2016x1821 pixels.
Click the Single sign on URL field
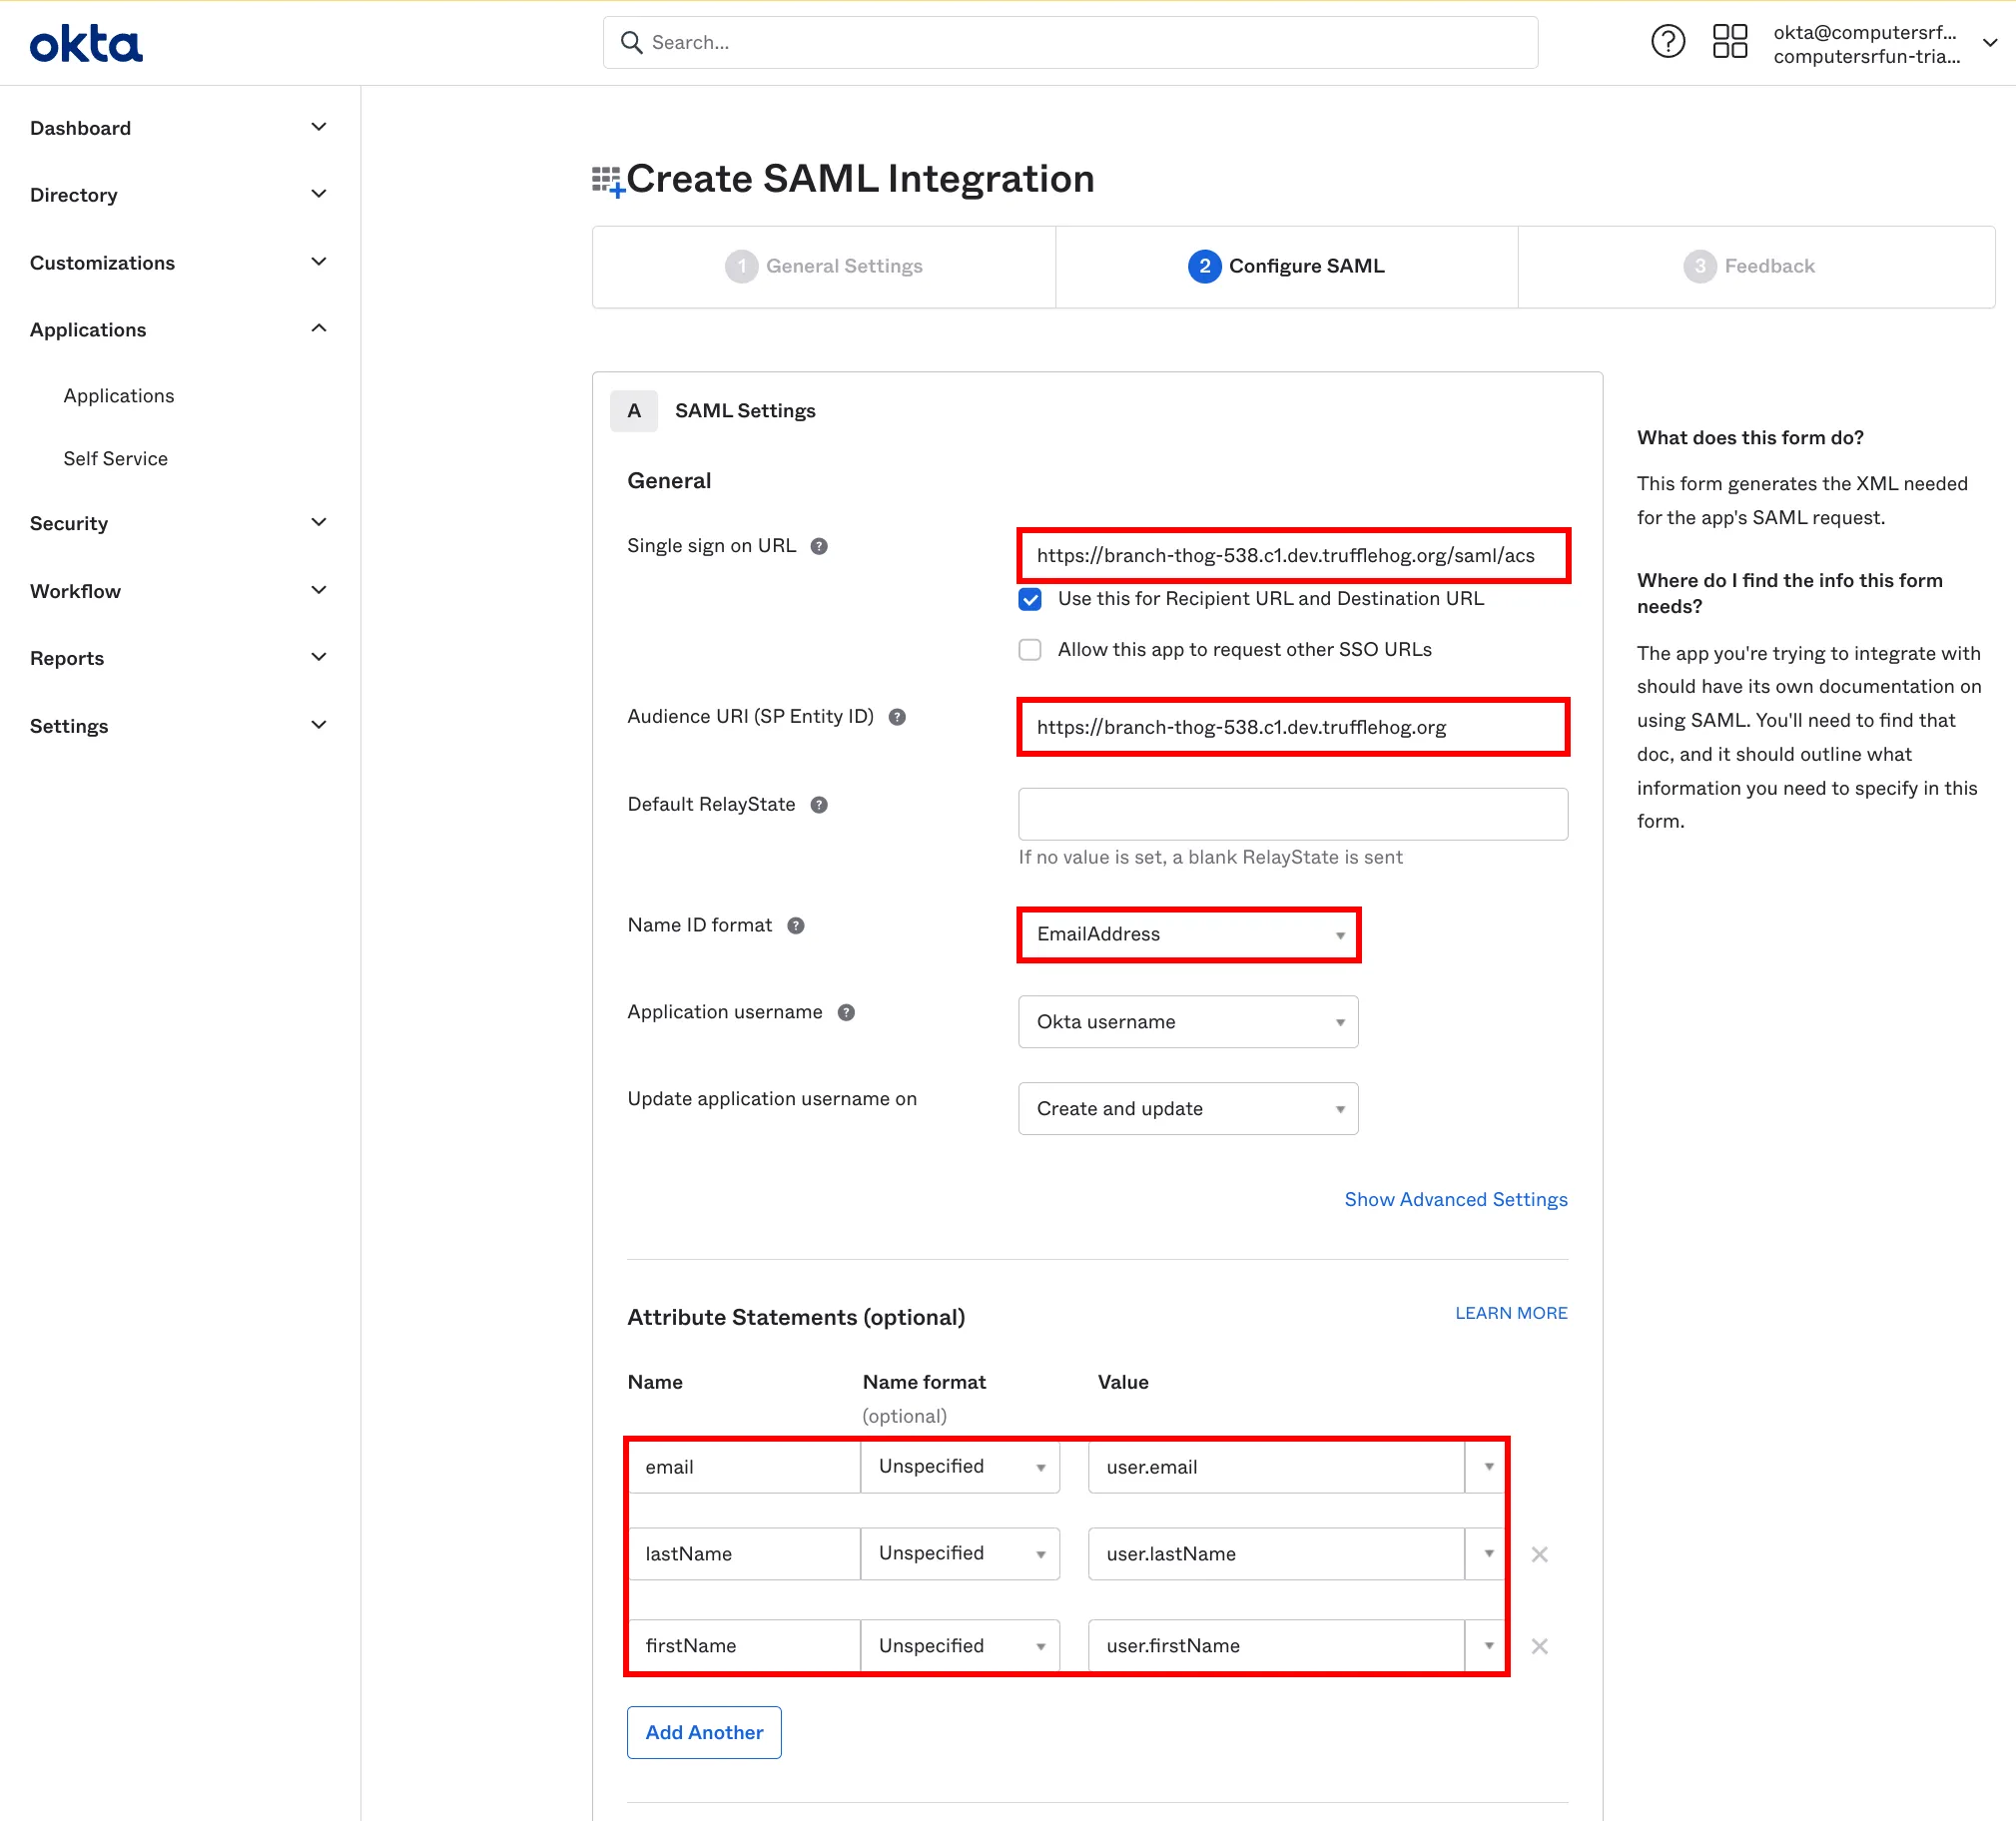click(1293, 556)
